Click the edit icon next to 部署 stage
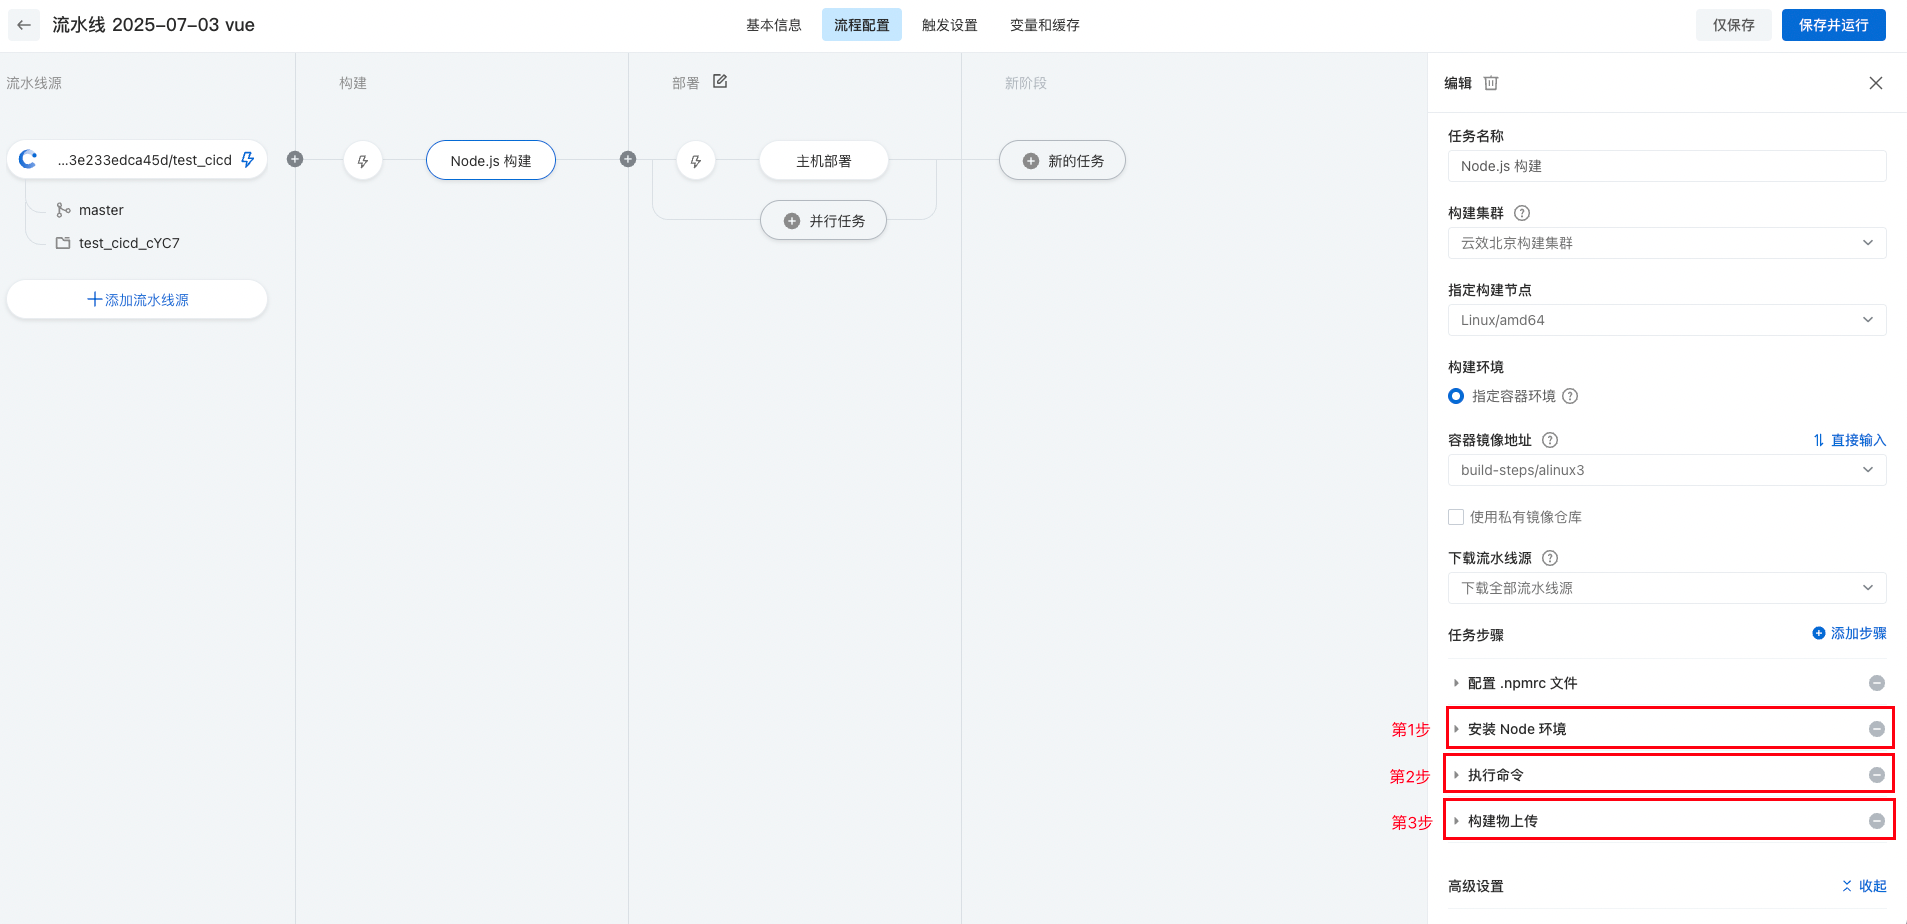Viewport: 1907px width, 924px height. [720, 81]
